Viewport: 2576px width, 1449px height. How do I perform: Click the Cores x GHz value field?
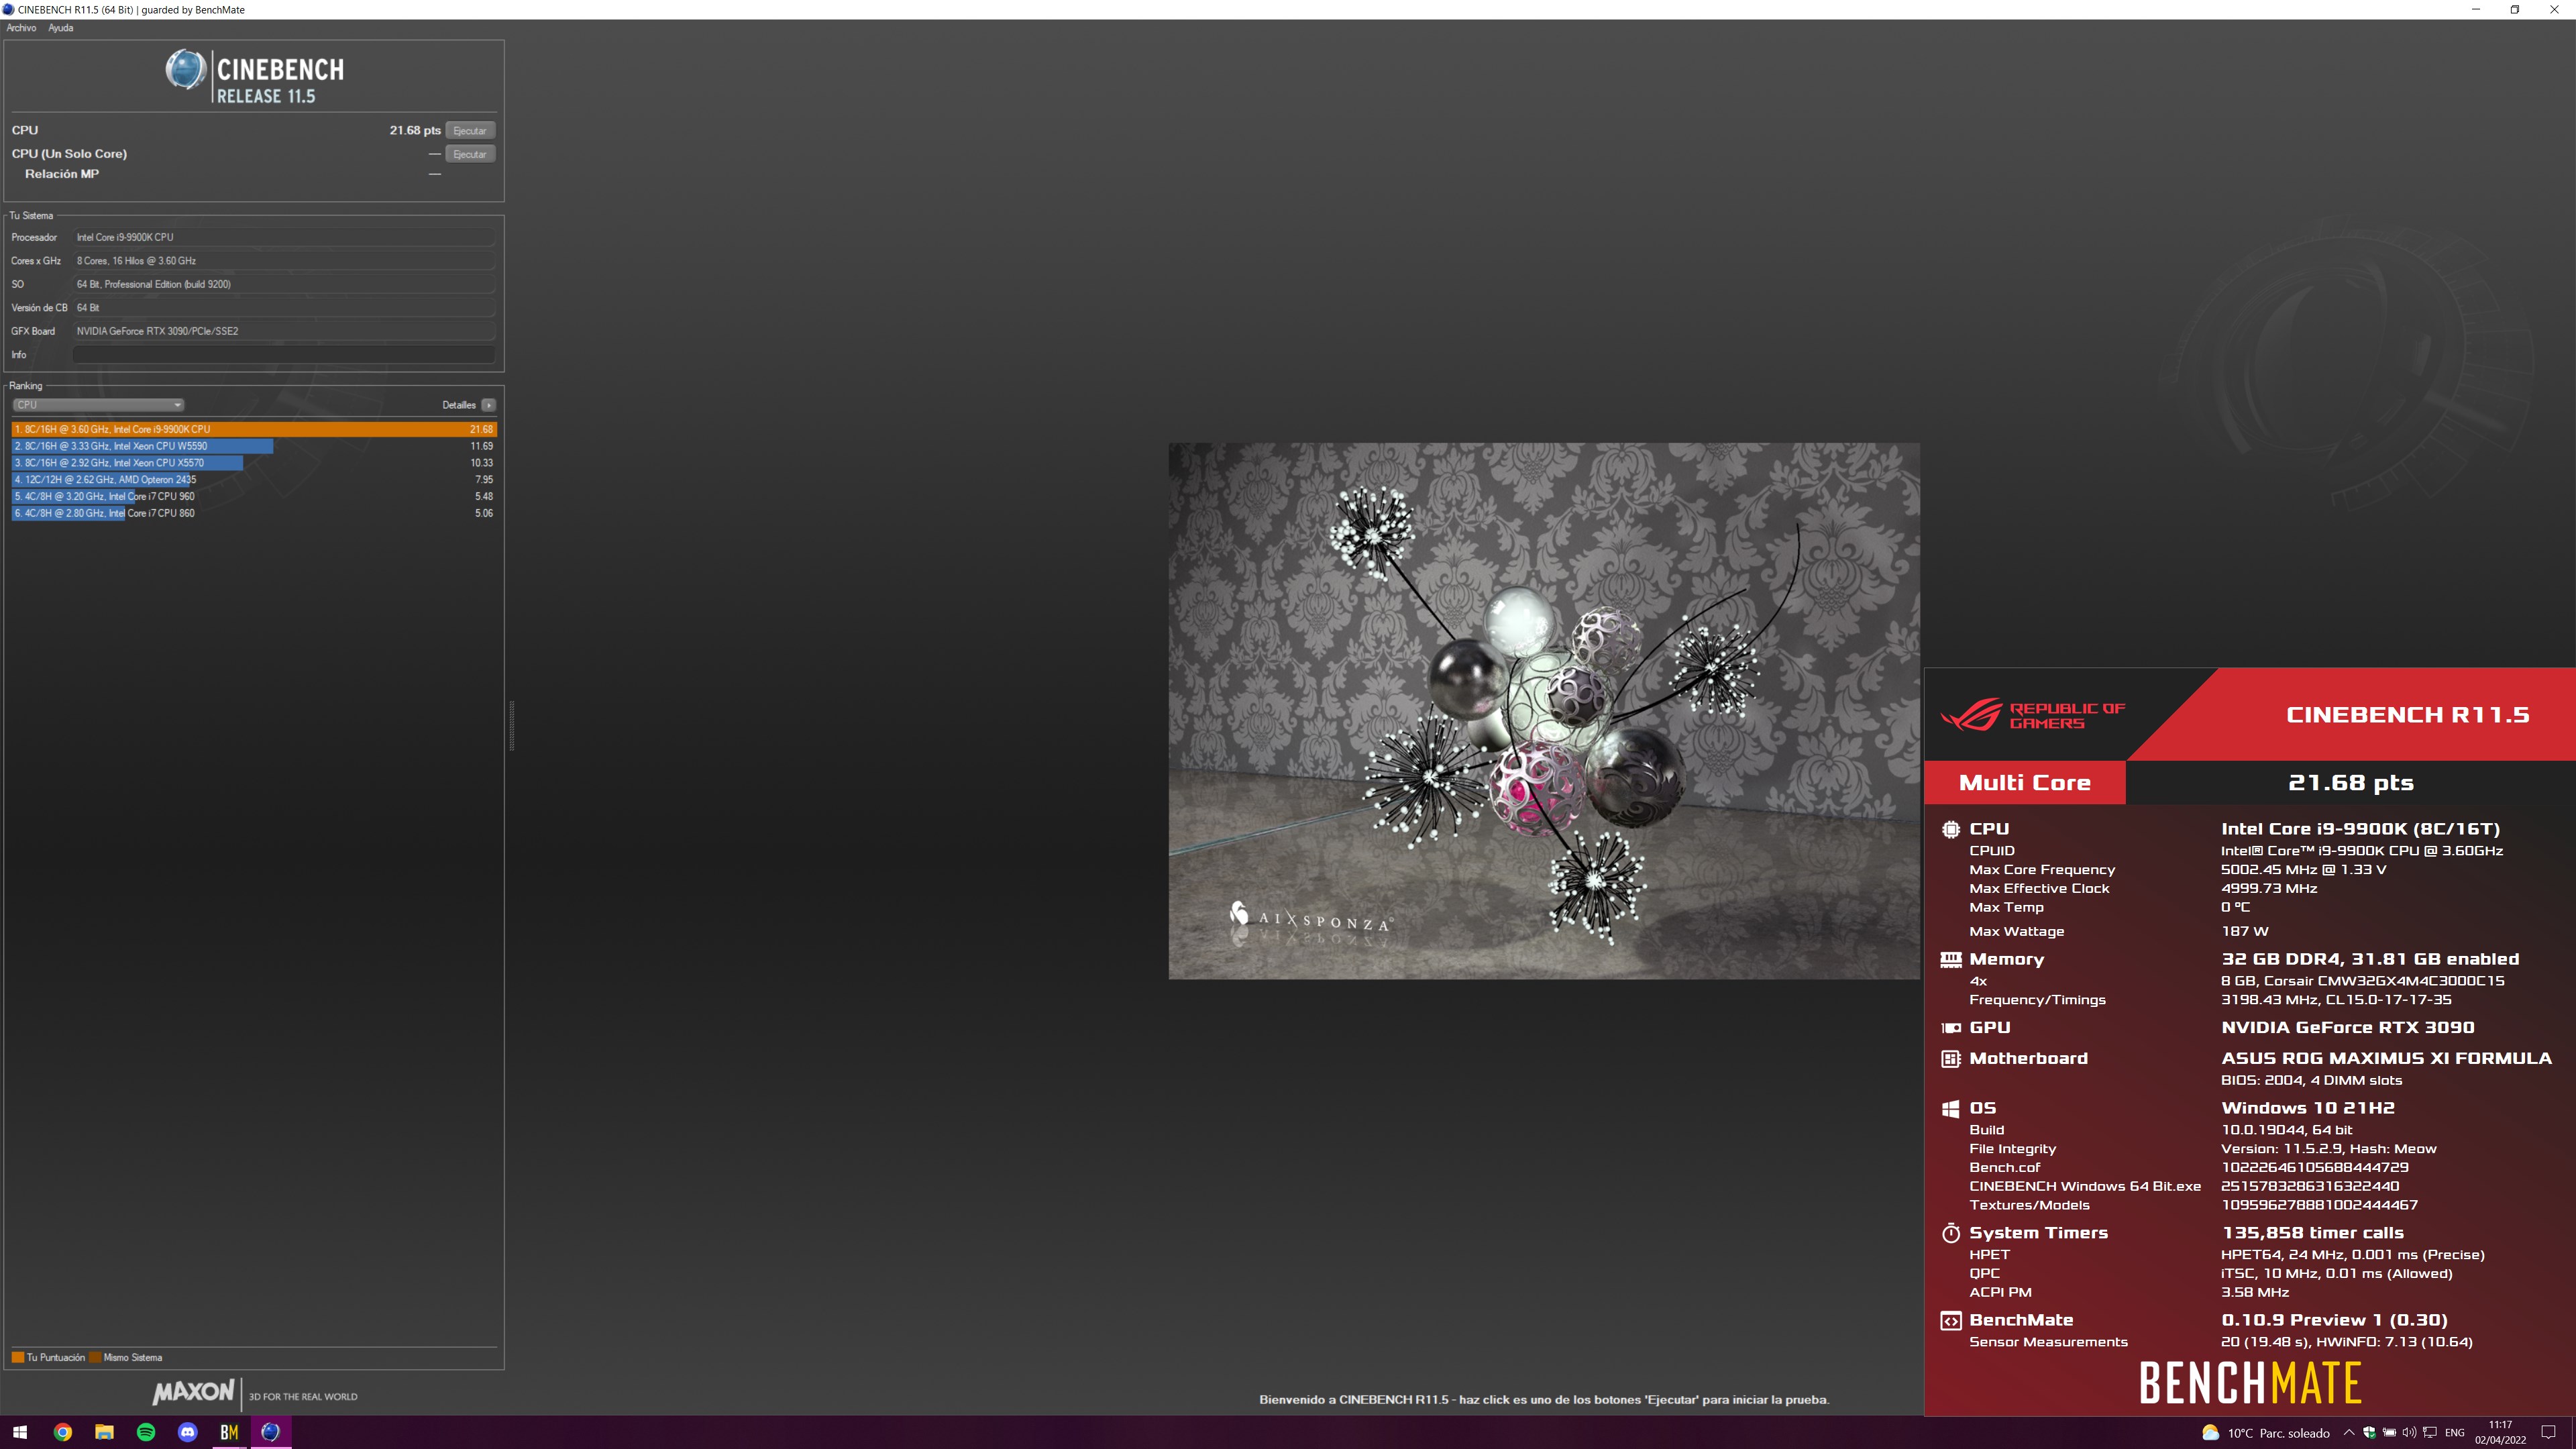point(284,261)
